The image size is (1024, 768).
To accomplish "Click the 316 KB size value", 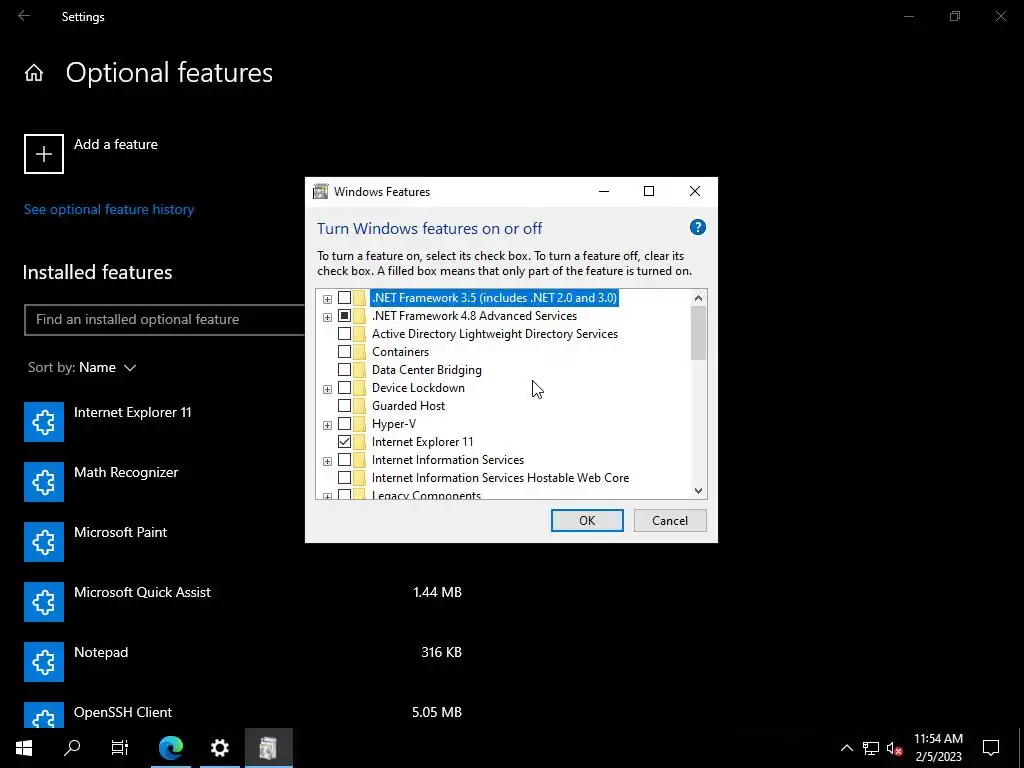I will click(441, 652).
